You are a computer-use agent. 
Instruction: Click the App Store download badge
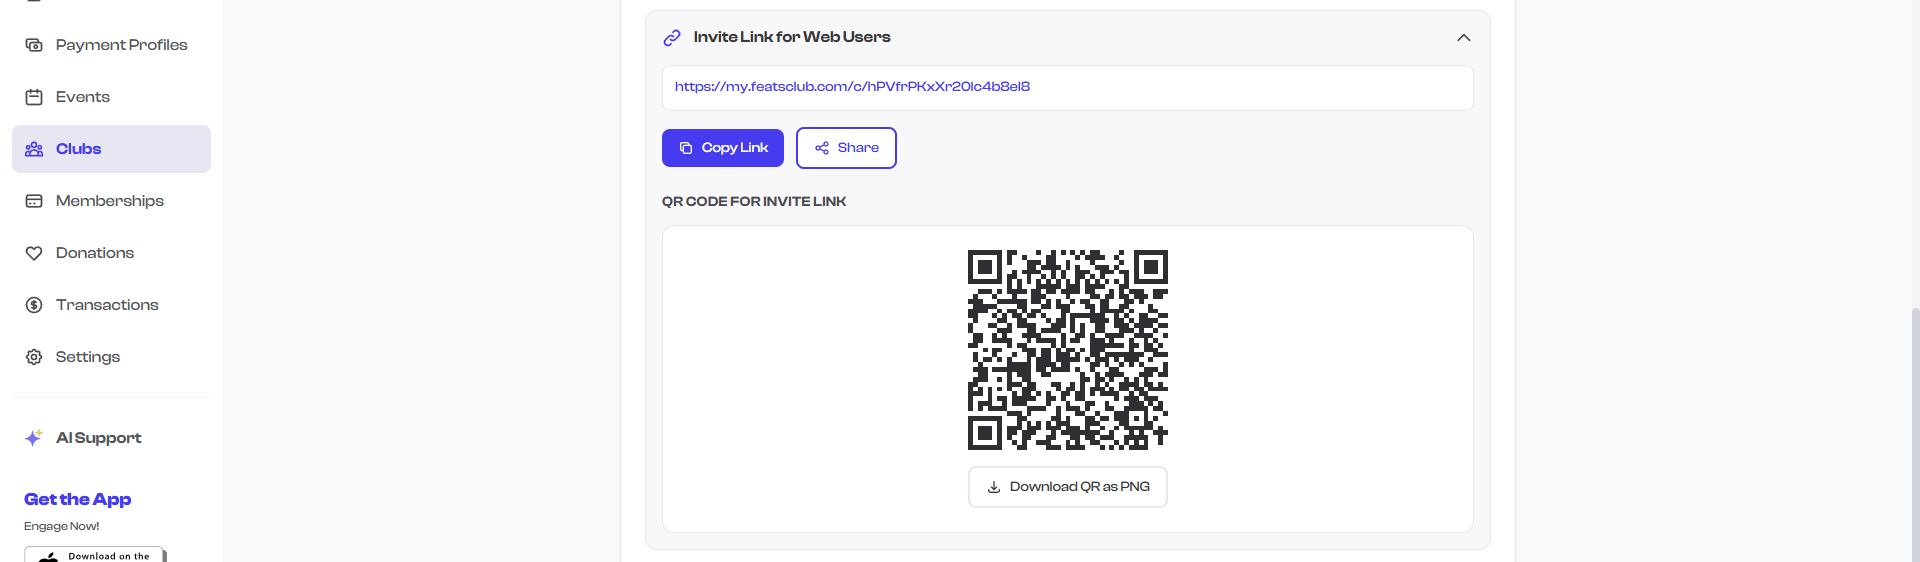[x=95, y=554]
